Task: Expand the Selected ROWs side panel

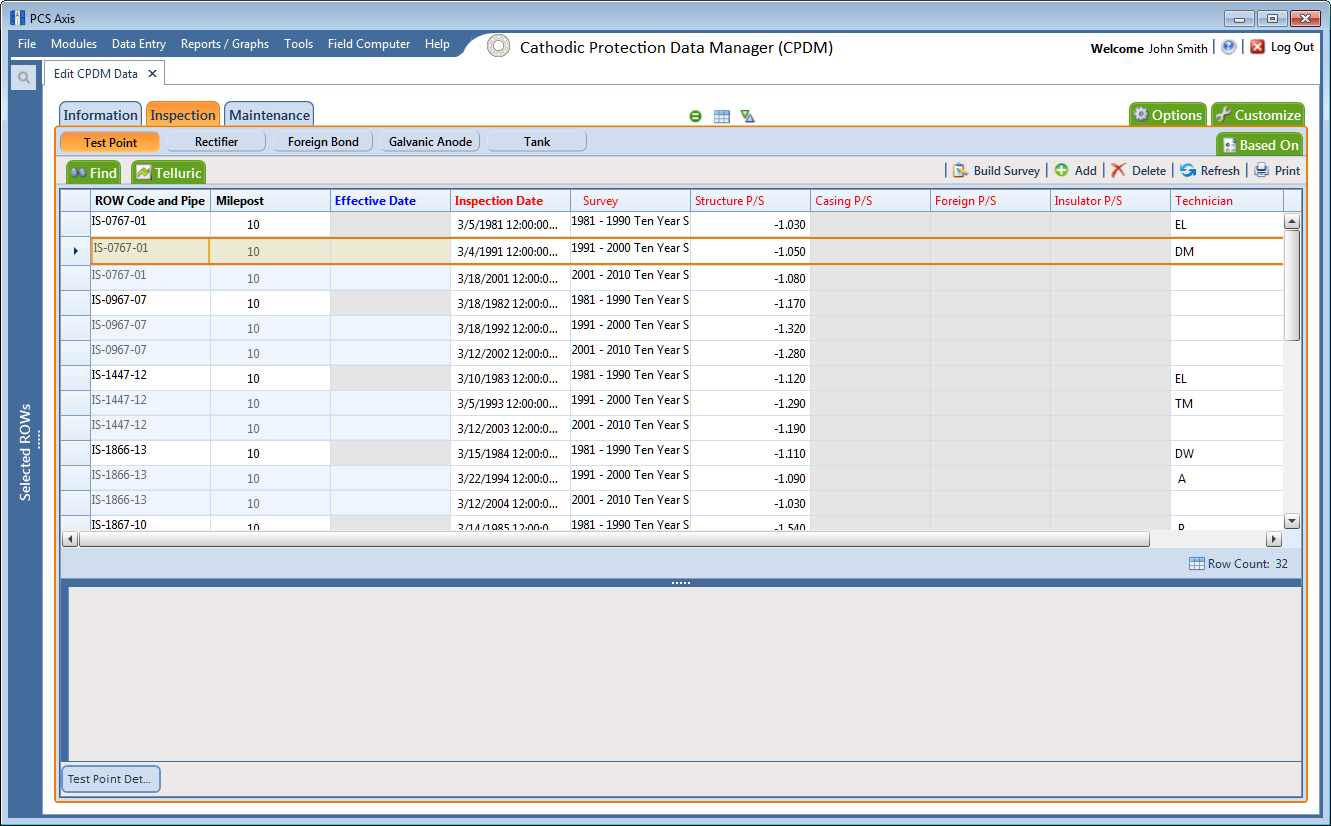Action: [x=25, y=452]
